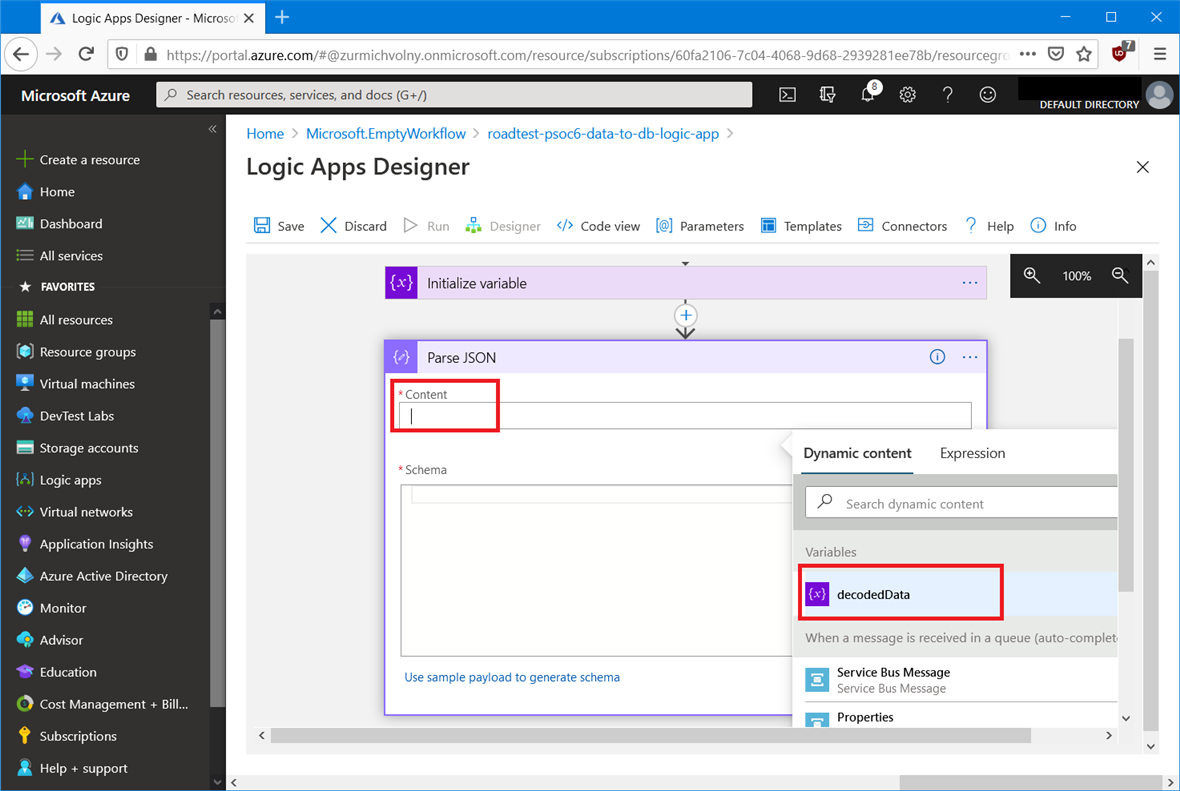
Task: Zoom out on the designer canvas
Action: click(x=1120, y=276)
